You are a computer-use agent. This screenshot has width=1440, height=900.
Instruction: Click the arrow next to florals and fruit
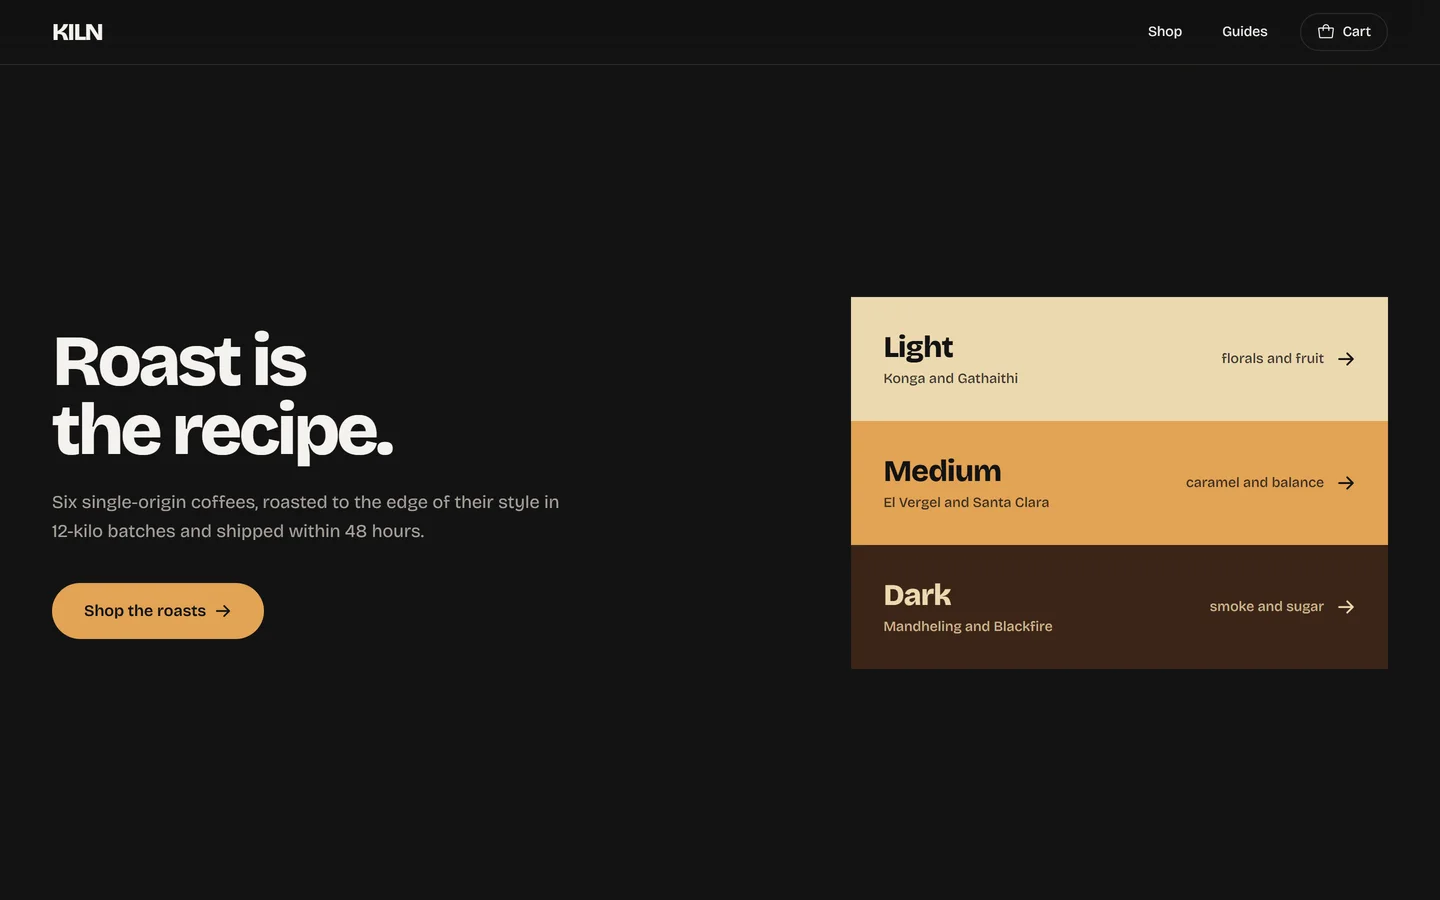[x=1346, y=359]
